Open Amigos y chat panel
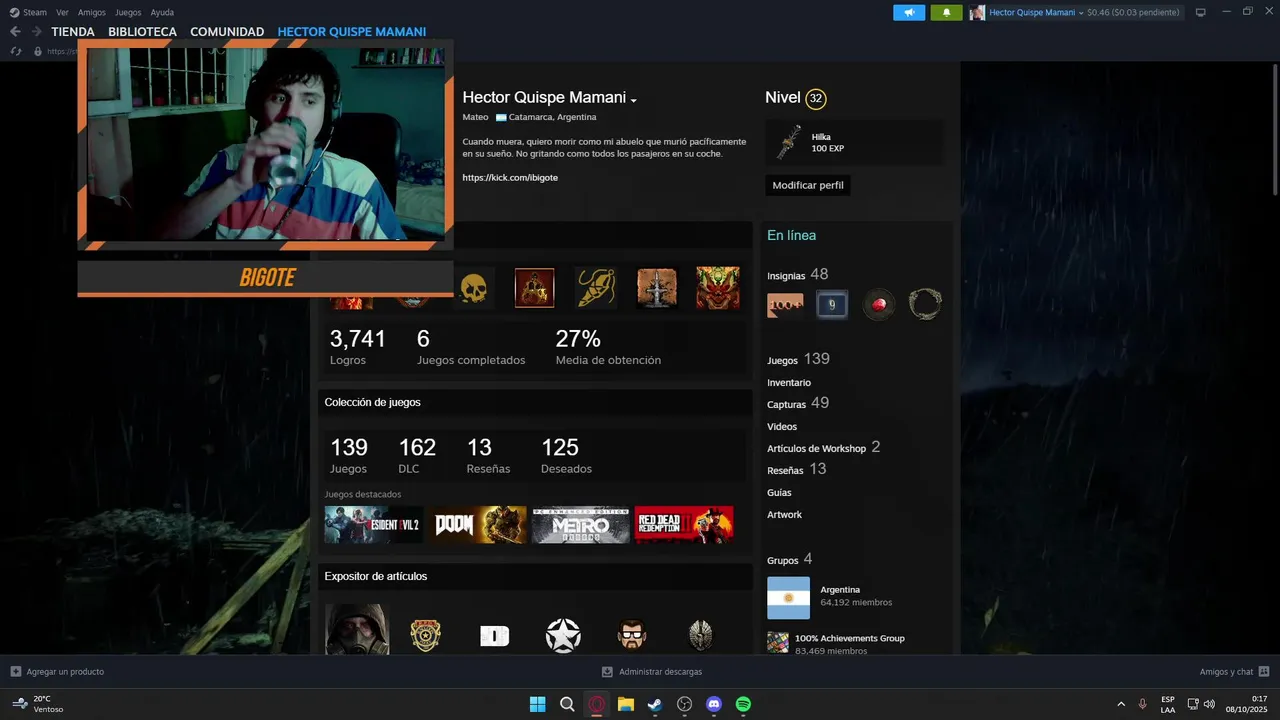The width and height of the screenshot is (1280, 720). click(x=1234, y=672)
